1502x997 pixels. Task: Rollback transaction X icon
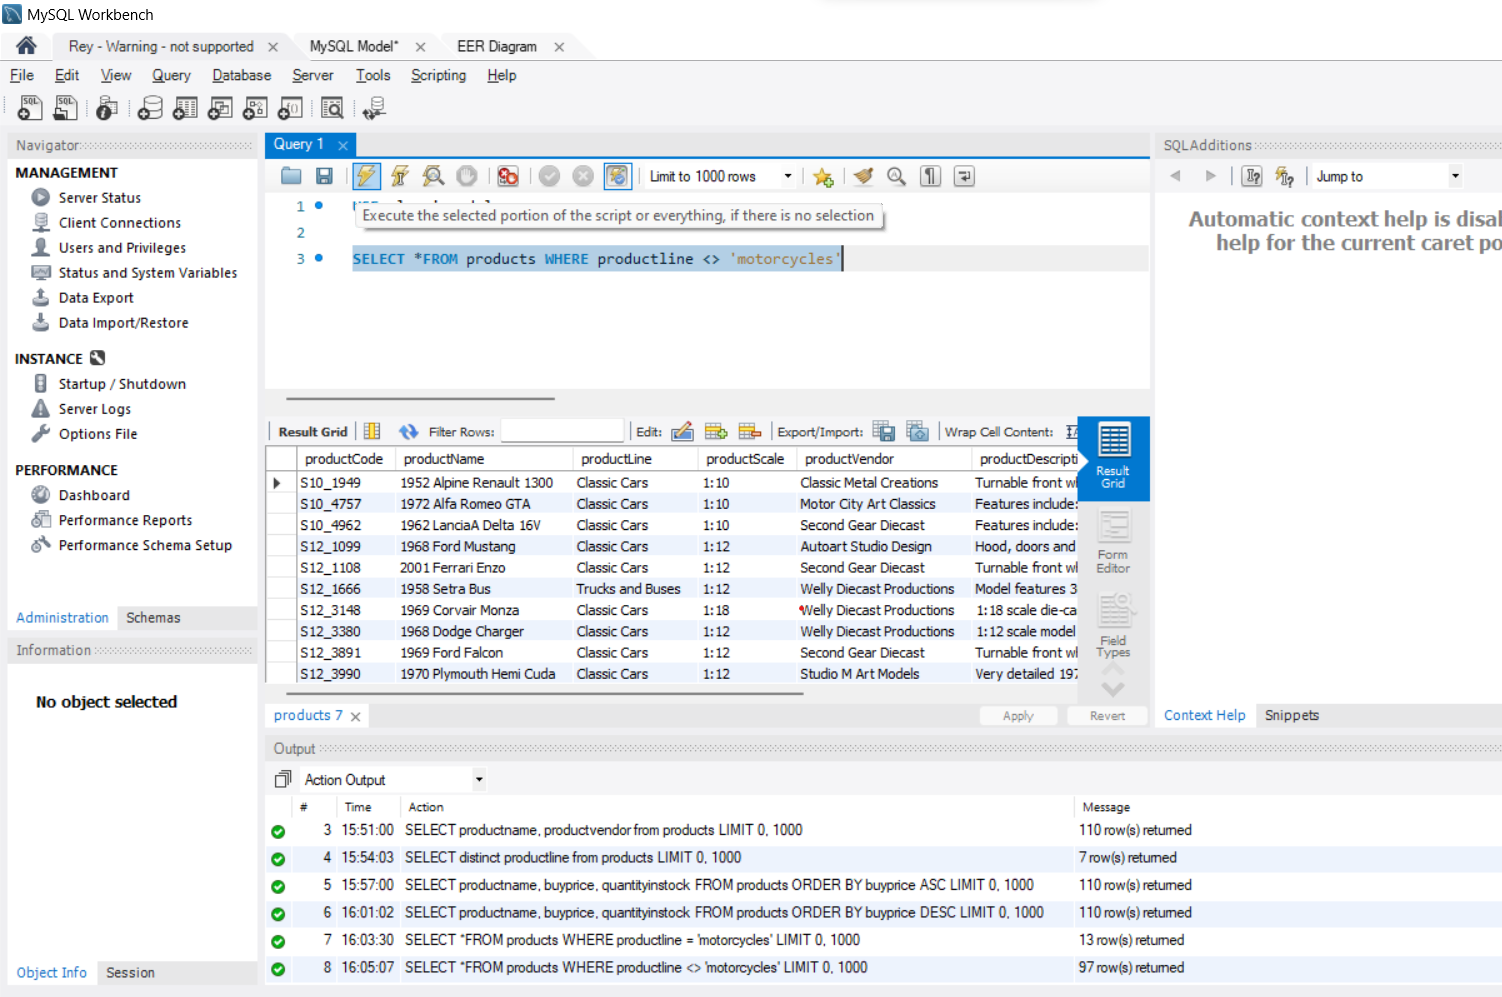pos(583,176)
